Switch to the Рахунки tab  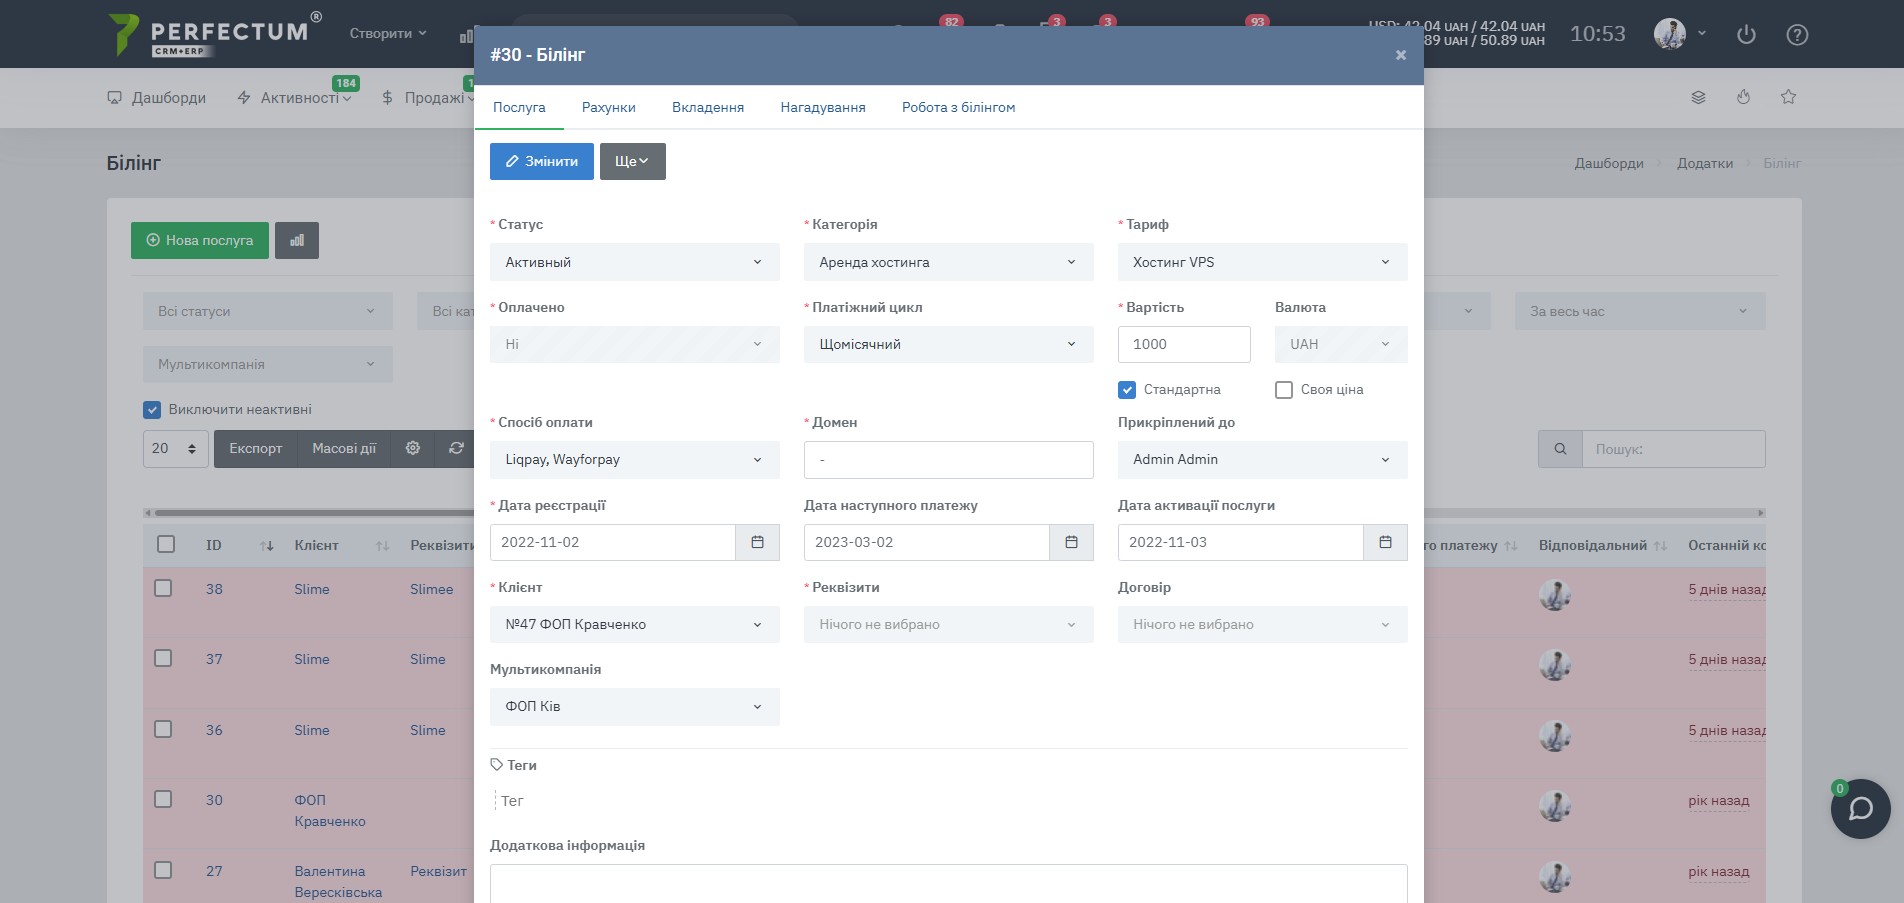(x=609, y=107)
